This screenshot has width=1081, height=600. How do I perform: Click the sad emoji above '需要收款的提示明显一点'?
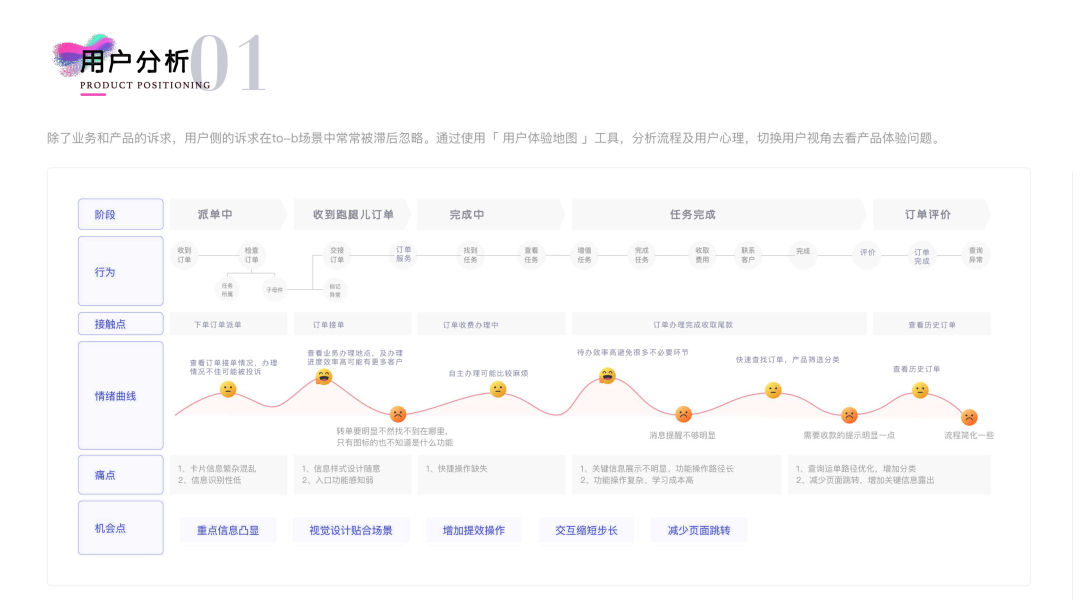coord(849,415)
